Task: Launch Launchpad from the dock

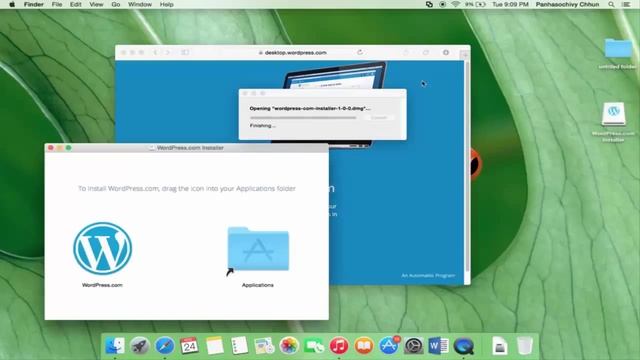Action: point(140,346)
